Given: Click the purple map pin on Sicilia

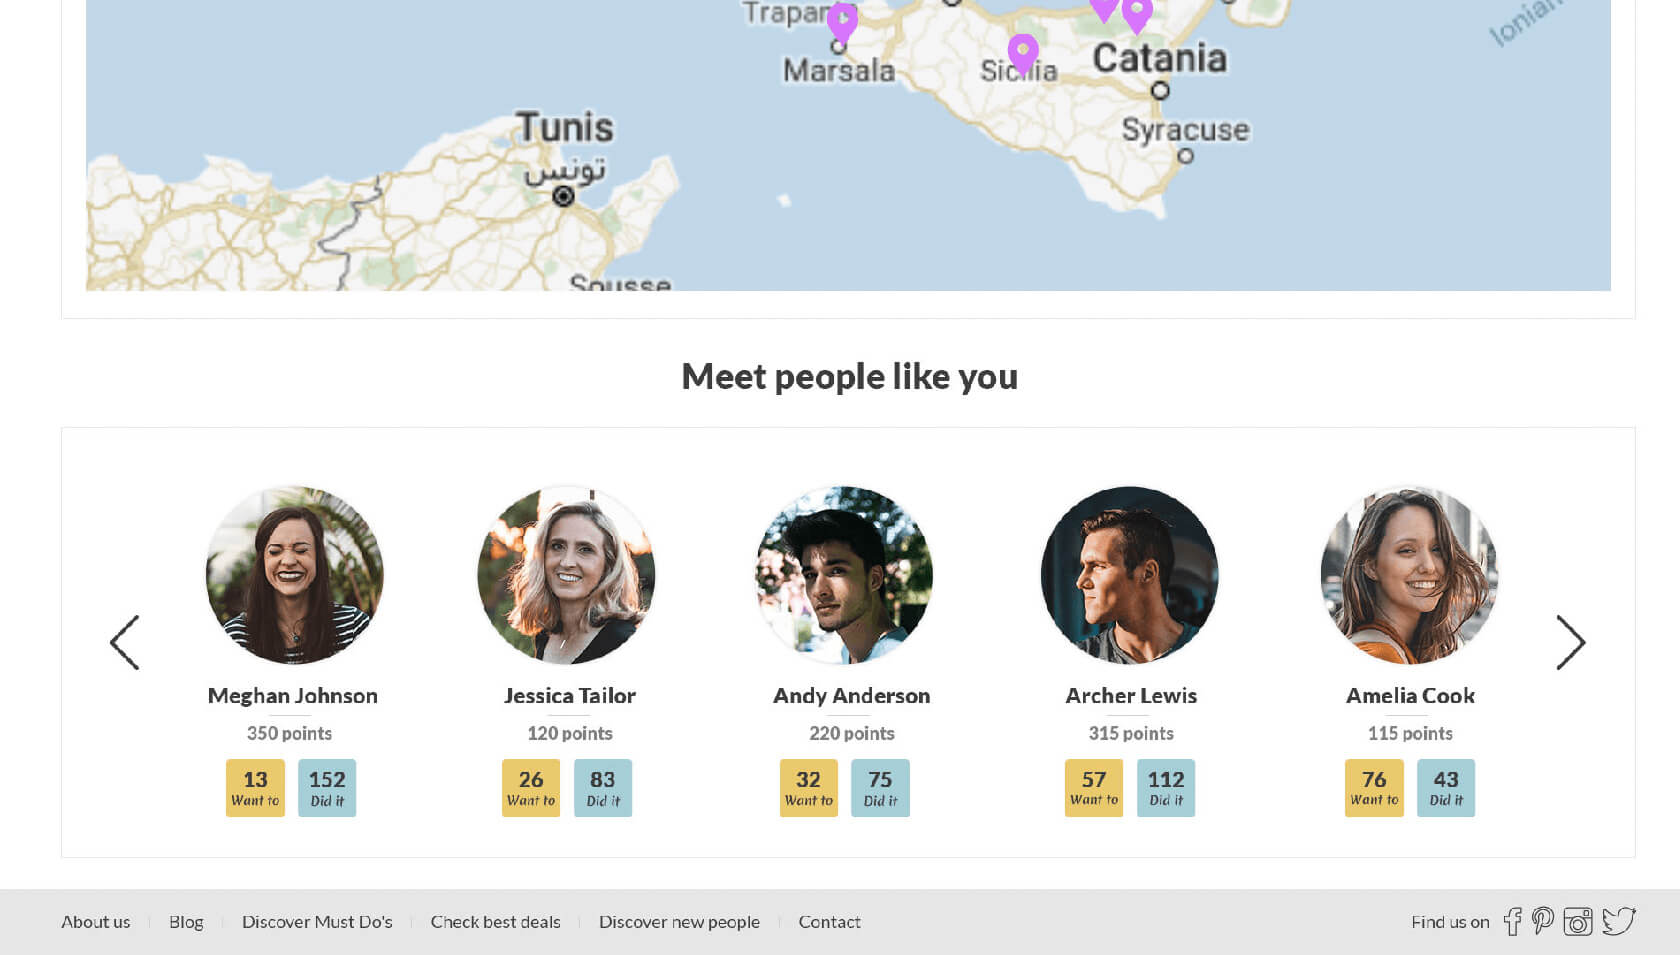Looking at the screenshot, I should click(x=1023, y=53).
